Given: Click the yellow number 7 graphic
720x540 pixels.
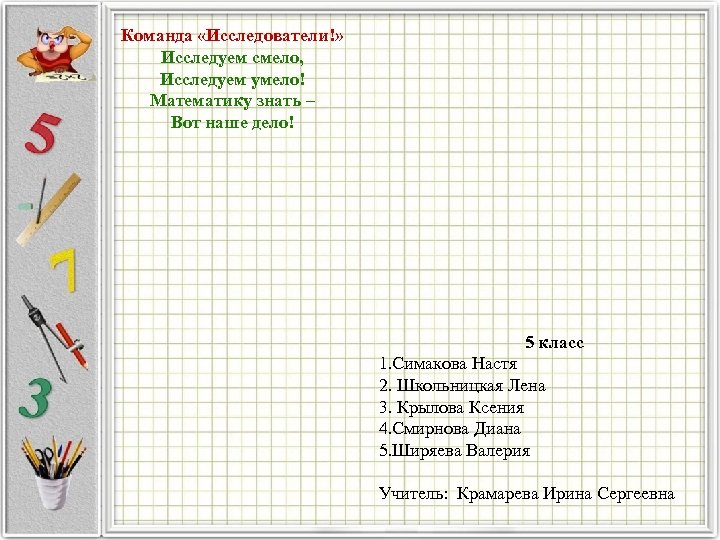Looking at the screenshot, I should [x=64, y=270].
